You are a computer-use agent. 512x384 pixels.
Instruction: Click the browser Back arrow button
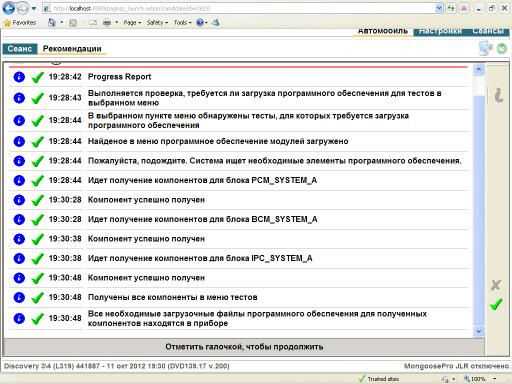pyautogui.click(x=9, y=8)
